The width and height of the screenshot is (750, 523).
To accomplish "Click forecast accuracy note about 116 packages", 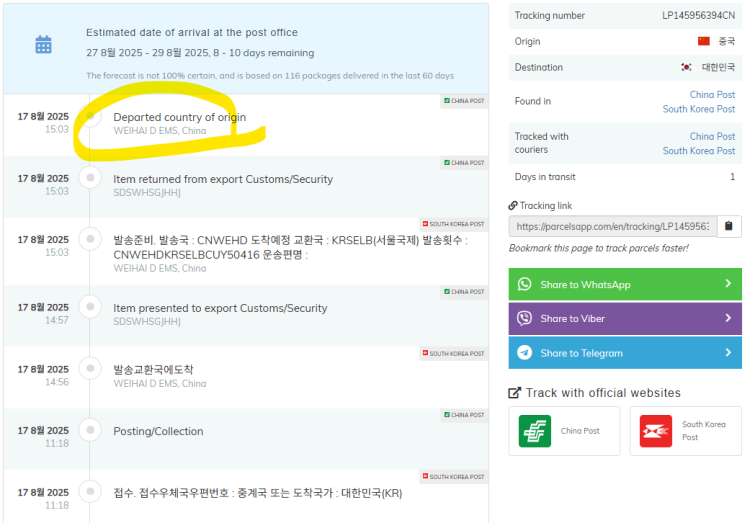I will (x=270, y=76).
